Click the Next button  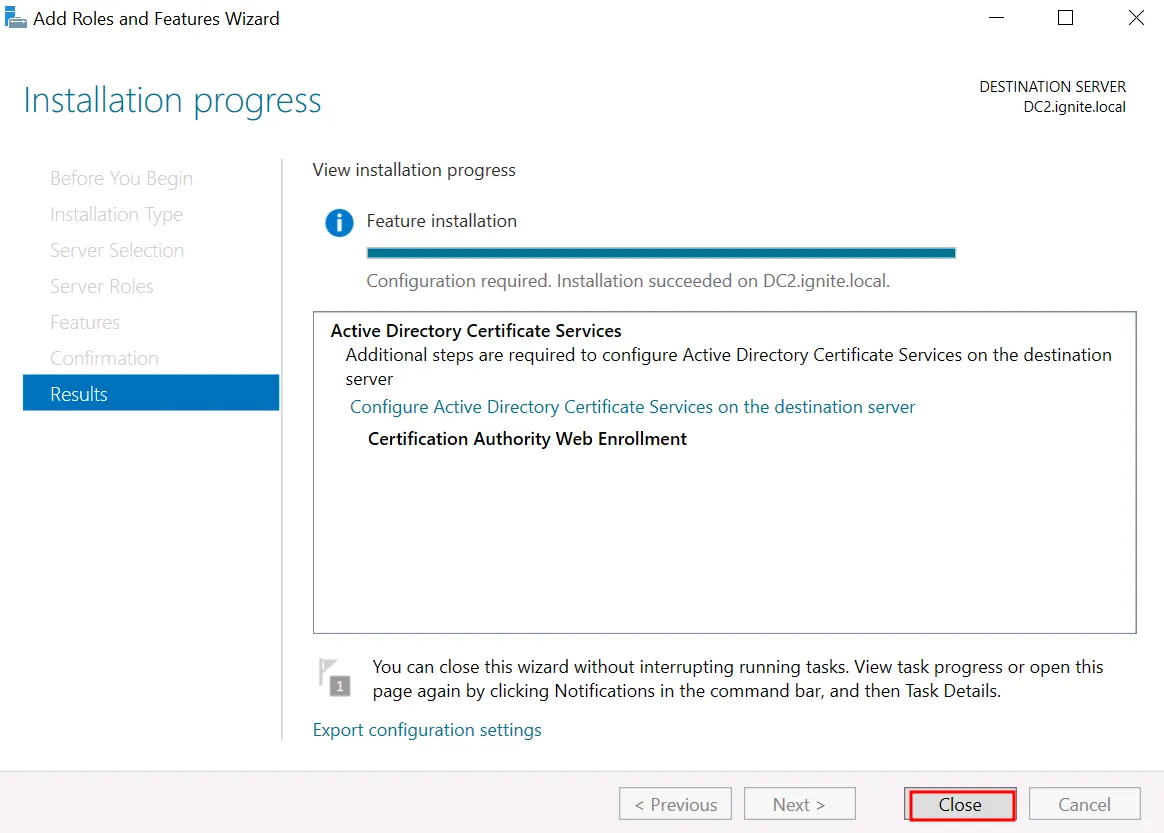pyautogui.click(x=799, y=804)
